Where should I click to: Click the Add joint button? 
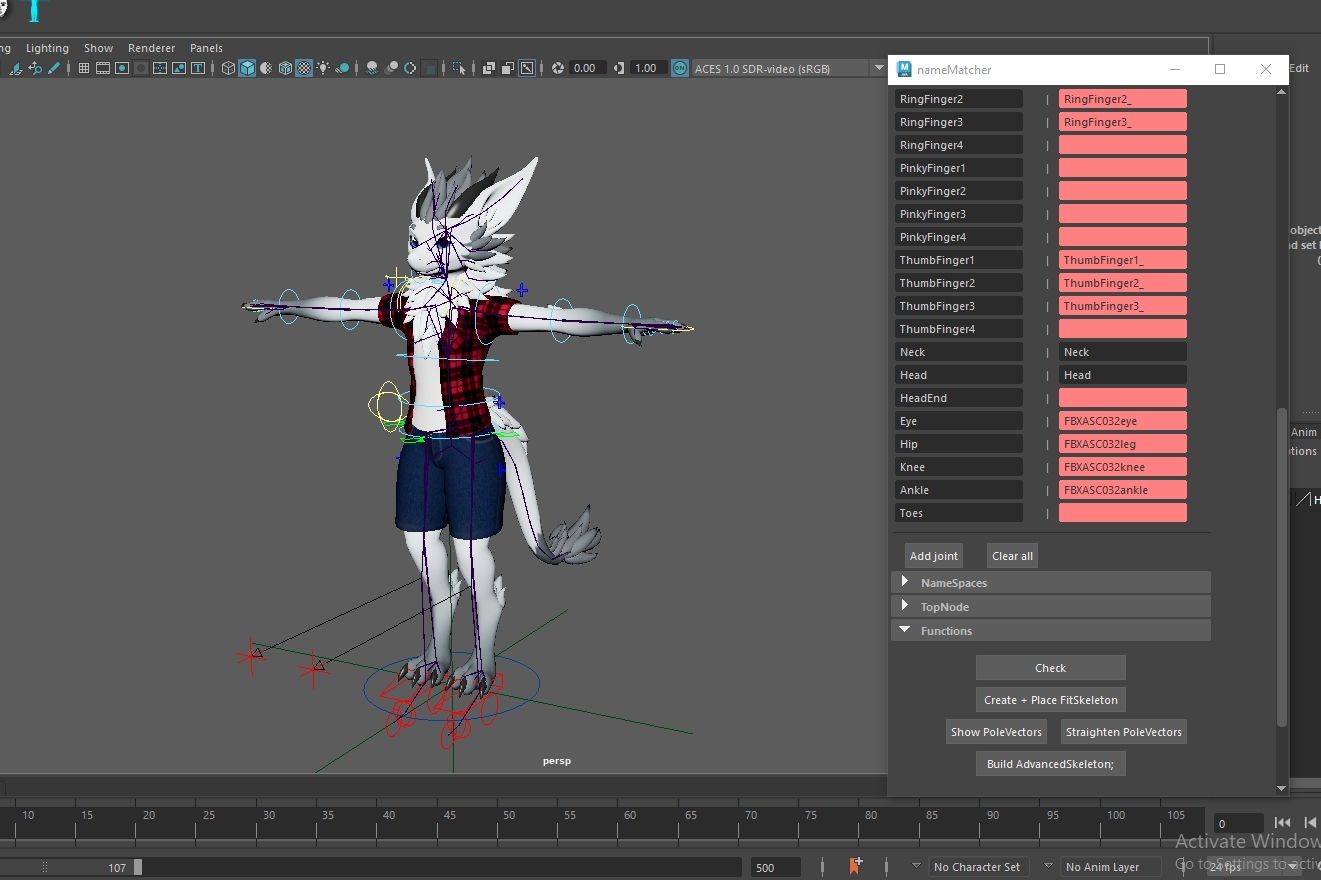pos(933,556)
